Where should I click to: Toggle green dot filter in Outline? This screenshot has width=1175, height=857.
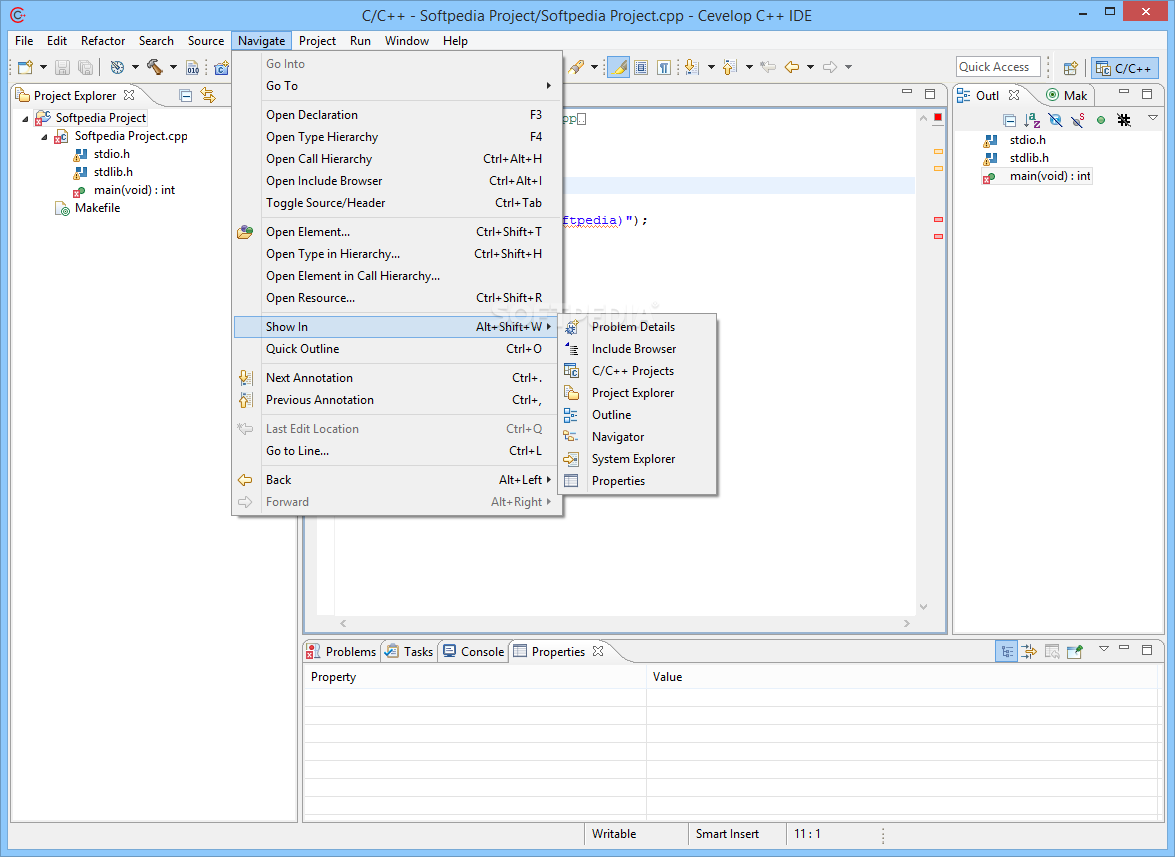pyautogui.click(x=1101, y=120)
